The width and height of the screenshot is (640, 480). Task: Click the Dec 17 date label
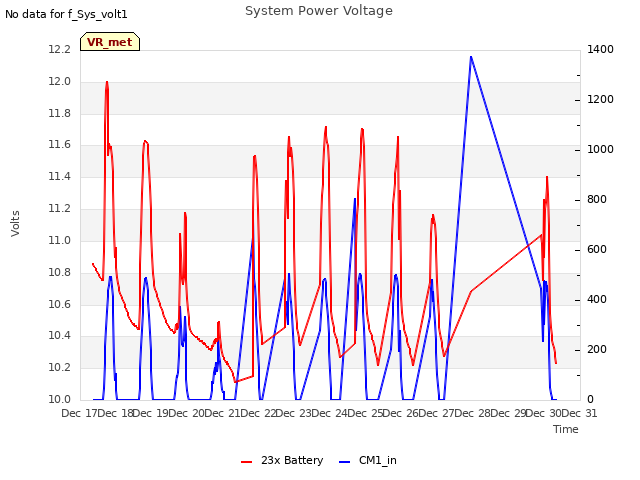(x=79, y=413)
